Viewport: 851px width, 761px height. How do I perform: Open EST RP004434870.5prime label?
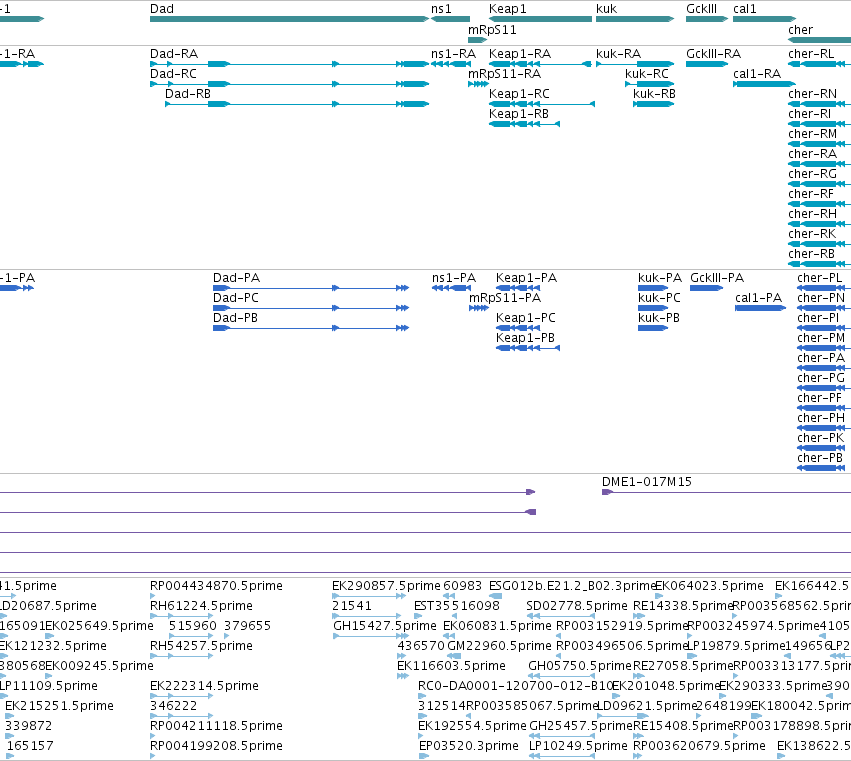coord(217,586)
